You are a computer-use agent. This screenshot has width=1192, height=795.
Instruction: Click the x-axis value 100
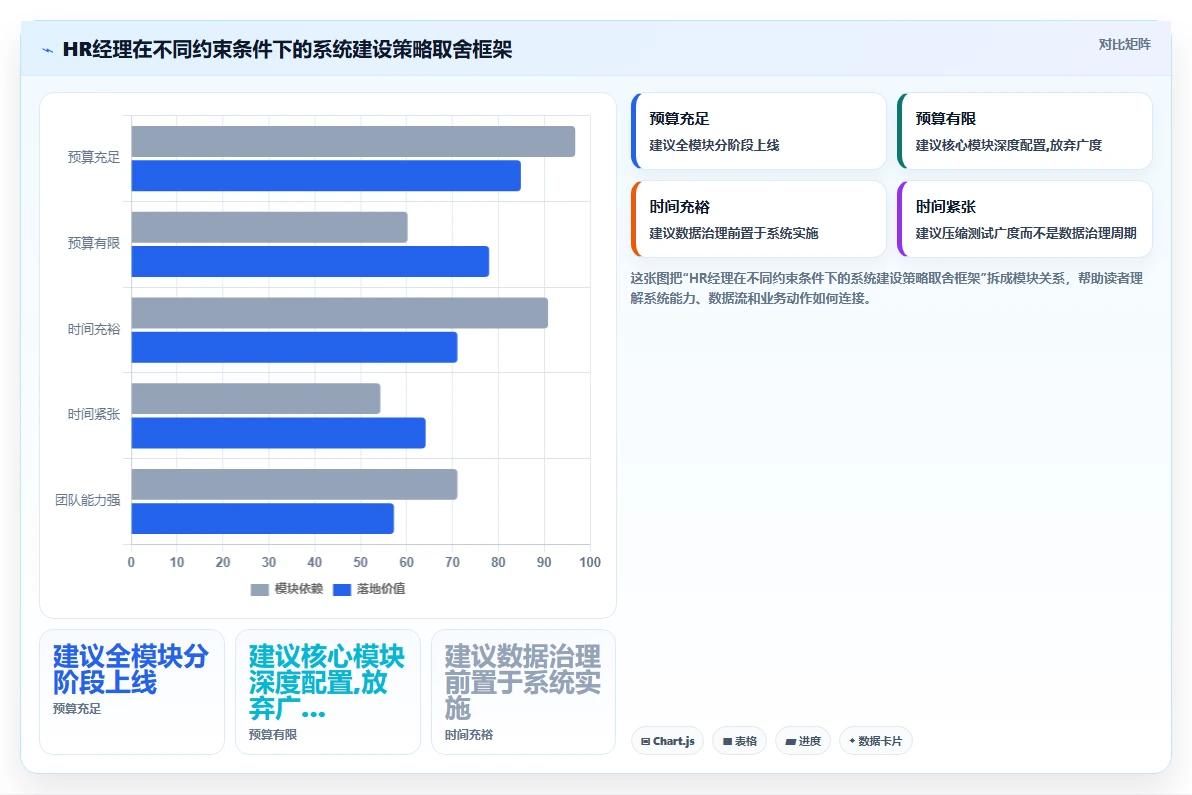tap(590, 562)
